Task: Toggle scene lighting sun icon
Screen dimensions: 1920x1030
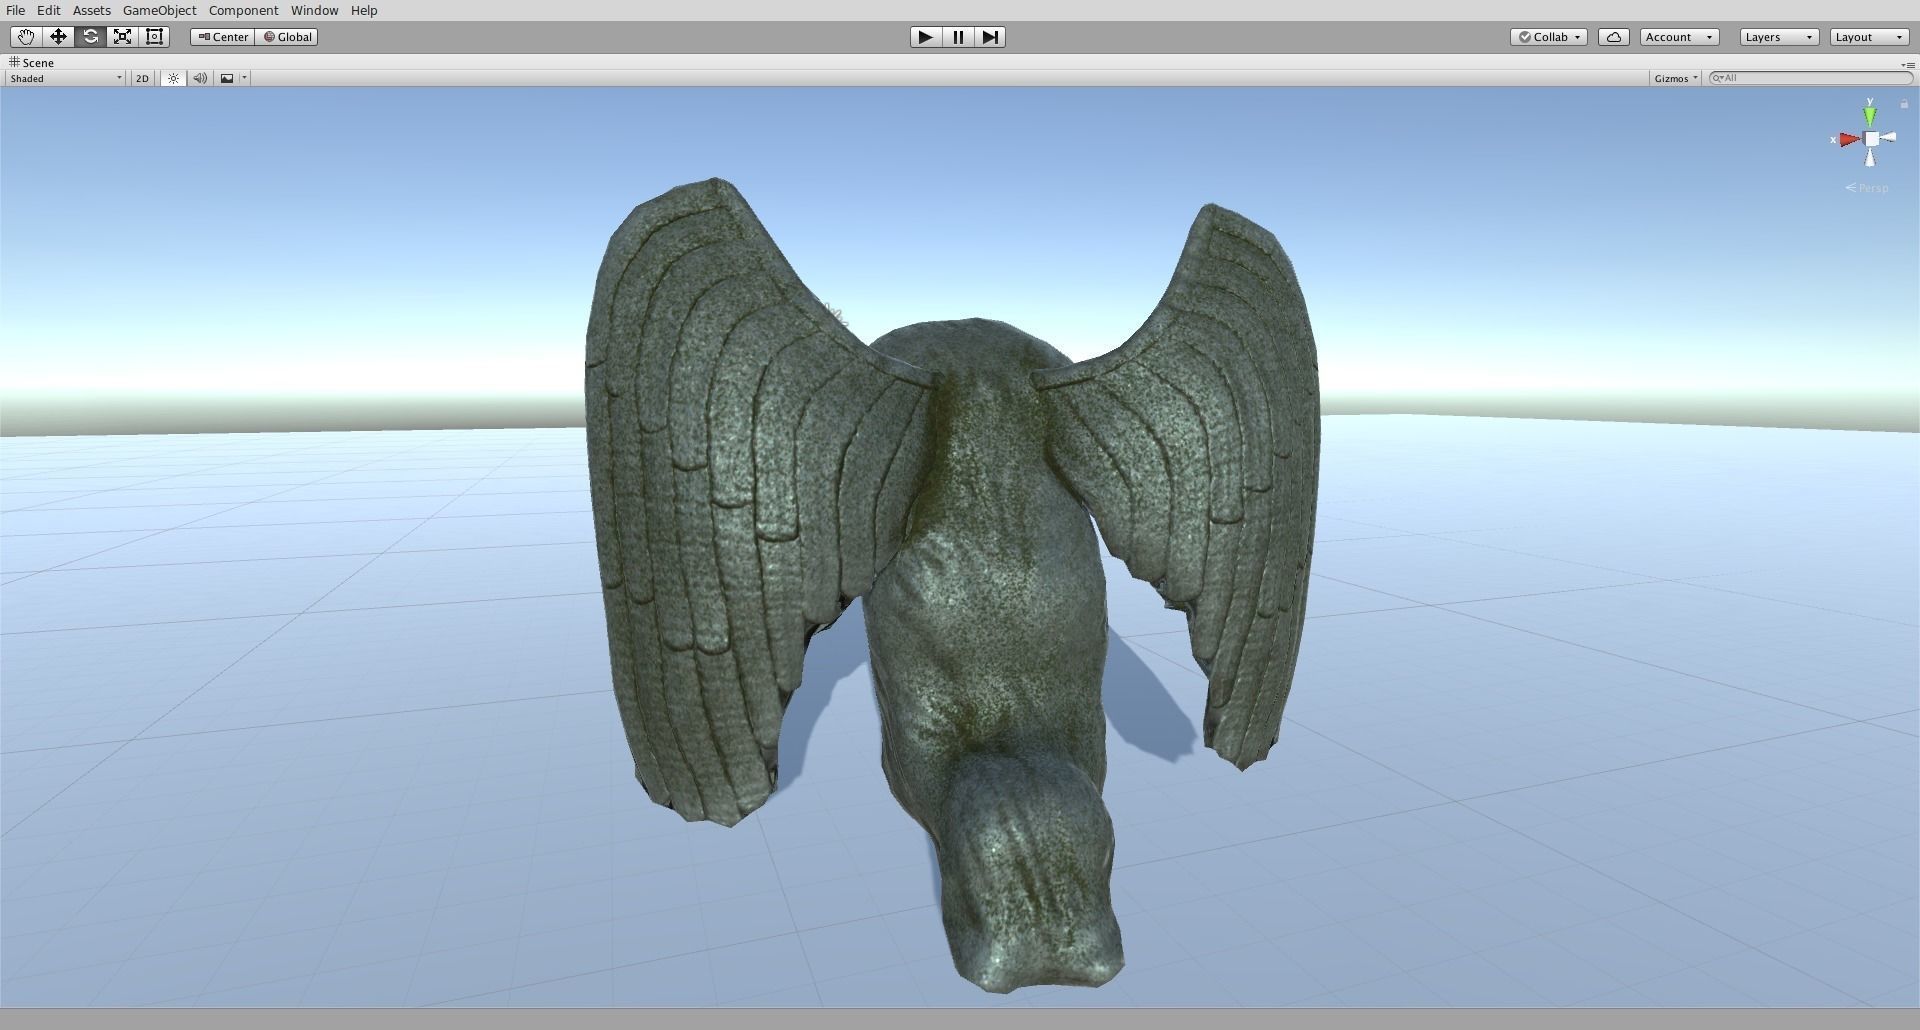Action: point(173,78)
